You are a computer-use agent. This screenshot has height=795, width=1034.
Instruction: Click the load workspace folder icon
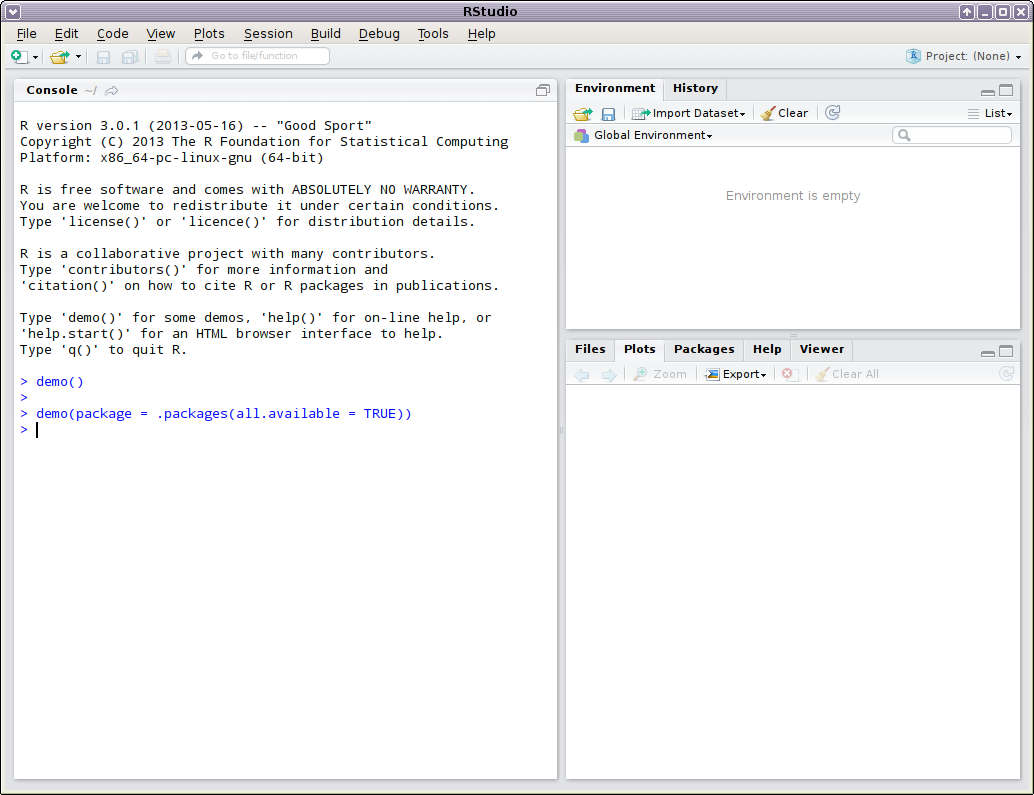point(583,113)
